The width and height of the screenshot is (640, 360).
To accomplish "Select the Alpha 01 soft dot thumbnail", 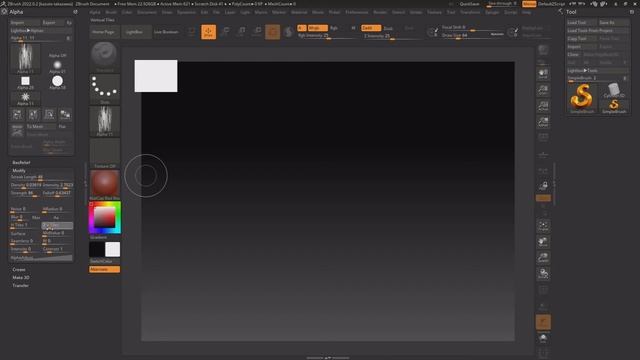I will click(58, 66).
